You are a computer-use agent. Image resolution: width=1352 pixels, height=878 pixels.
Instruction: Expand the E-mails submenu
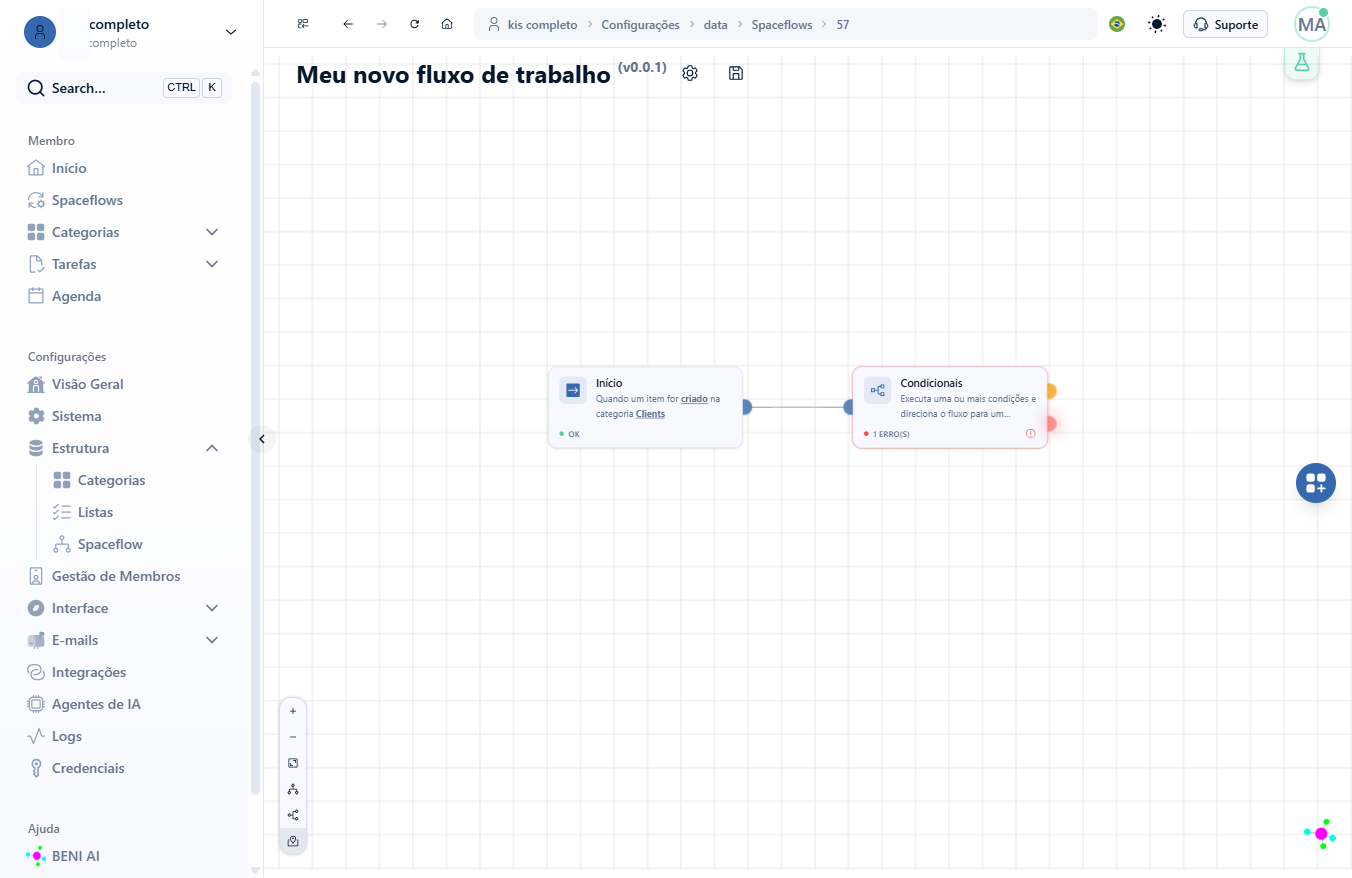tap(212, 640)
